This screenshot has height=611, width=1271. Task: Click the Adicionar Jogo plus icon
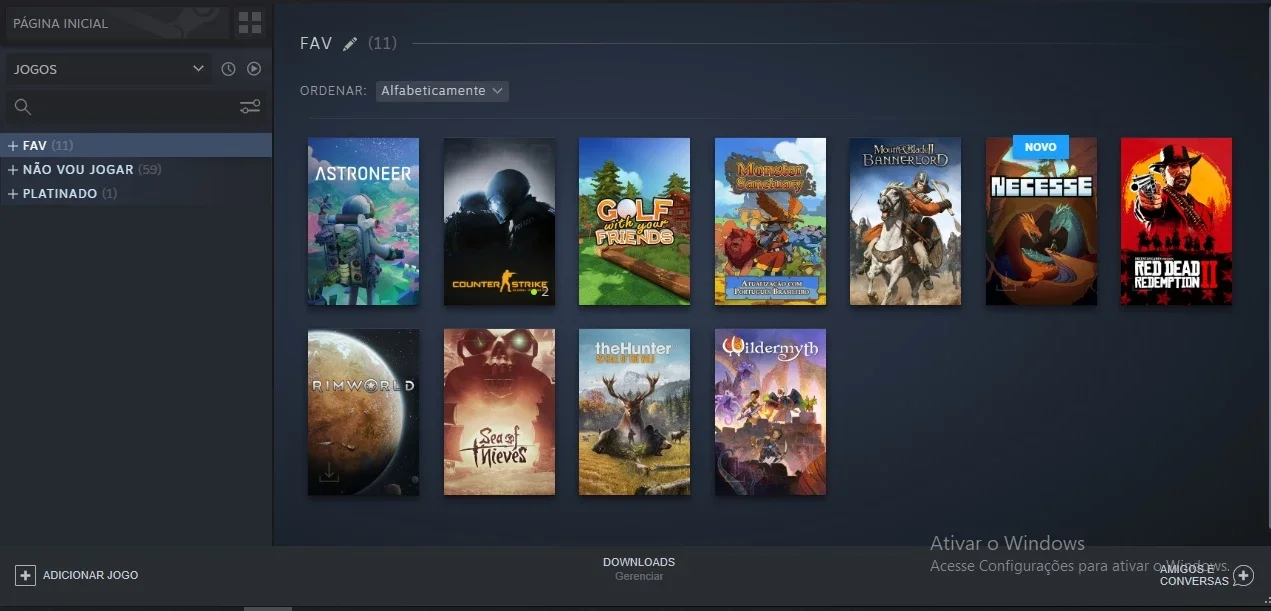[25, 575]
